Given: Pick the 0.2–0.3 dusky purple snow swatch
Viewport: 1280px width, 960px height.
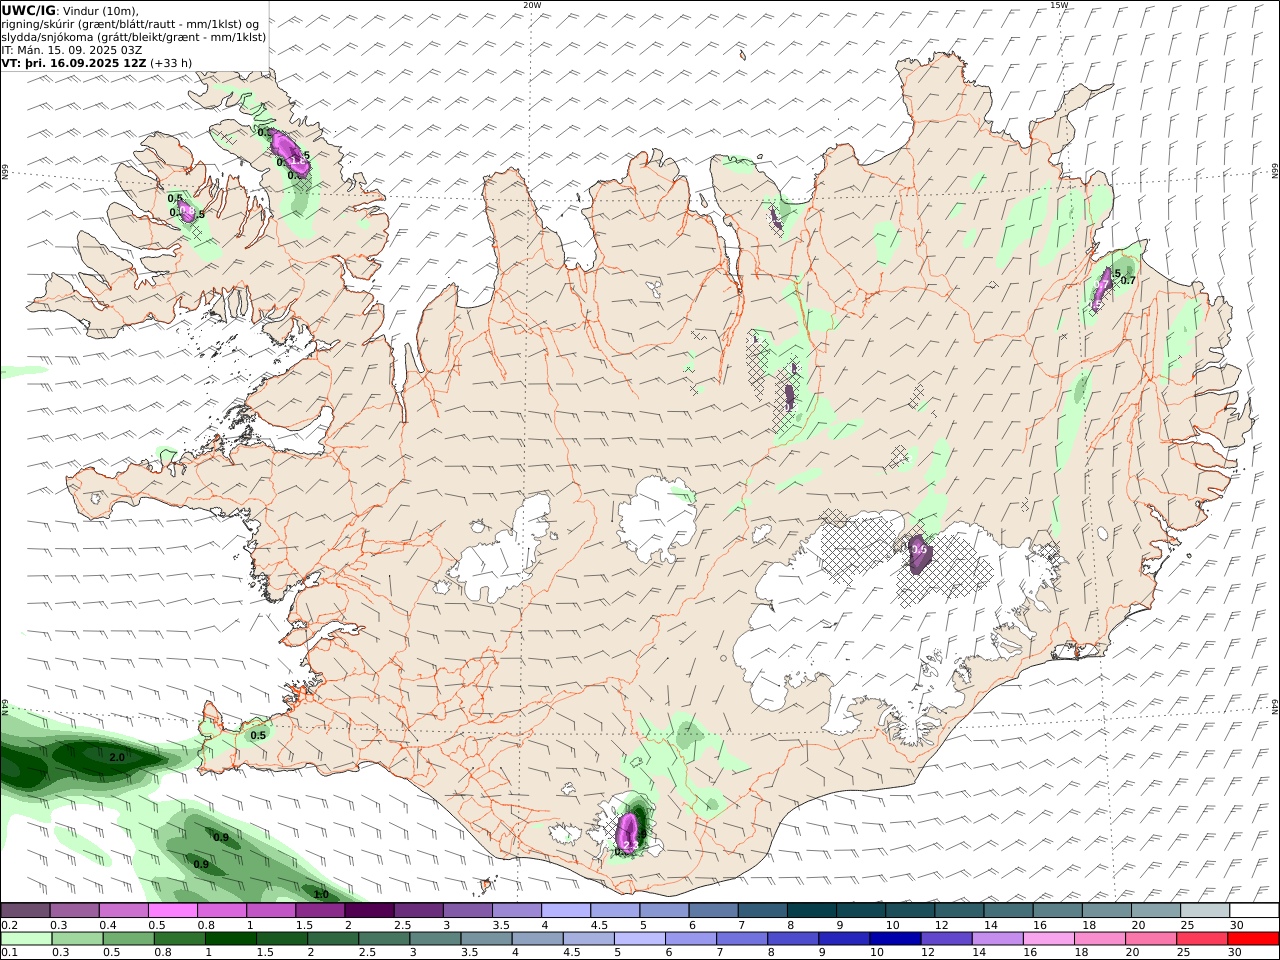Looking at the screenshot, I should pos(25,911).
